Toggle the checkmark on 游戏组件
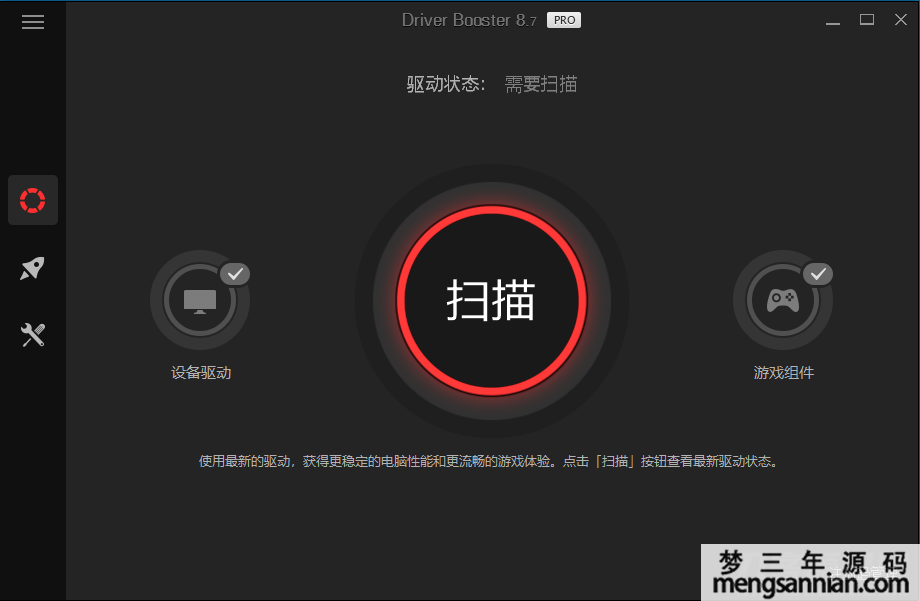Image resolution: width=920 pixels, height=601 pixels. pyautogui.click(x=818, y=274)
